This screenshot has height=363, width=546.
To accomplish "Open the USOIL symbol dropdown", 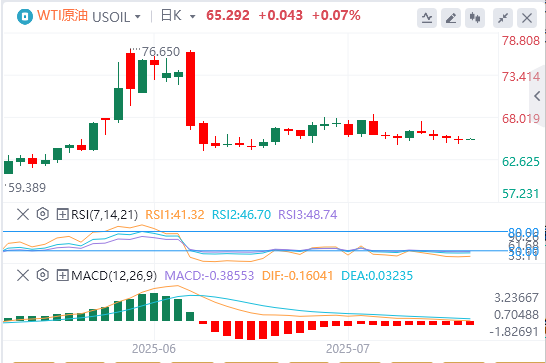I will click(x=116, y=17).
